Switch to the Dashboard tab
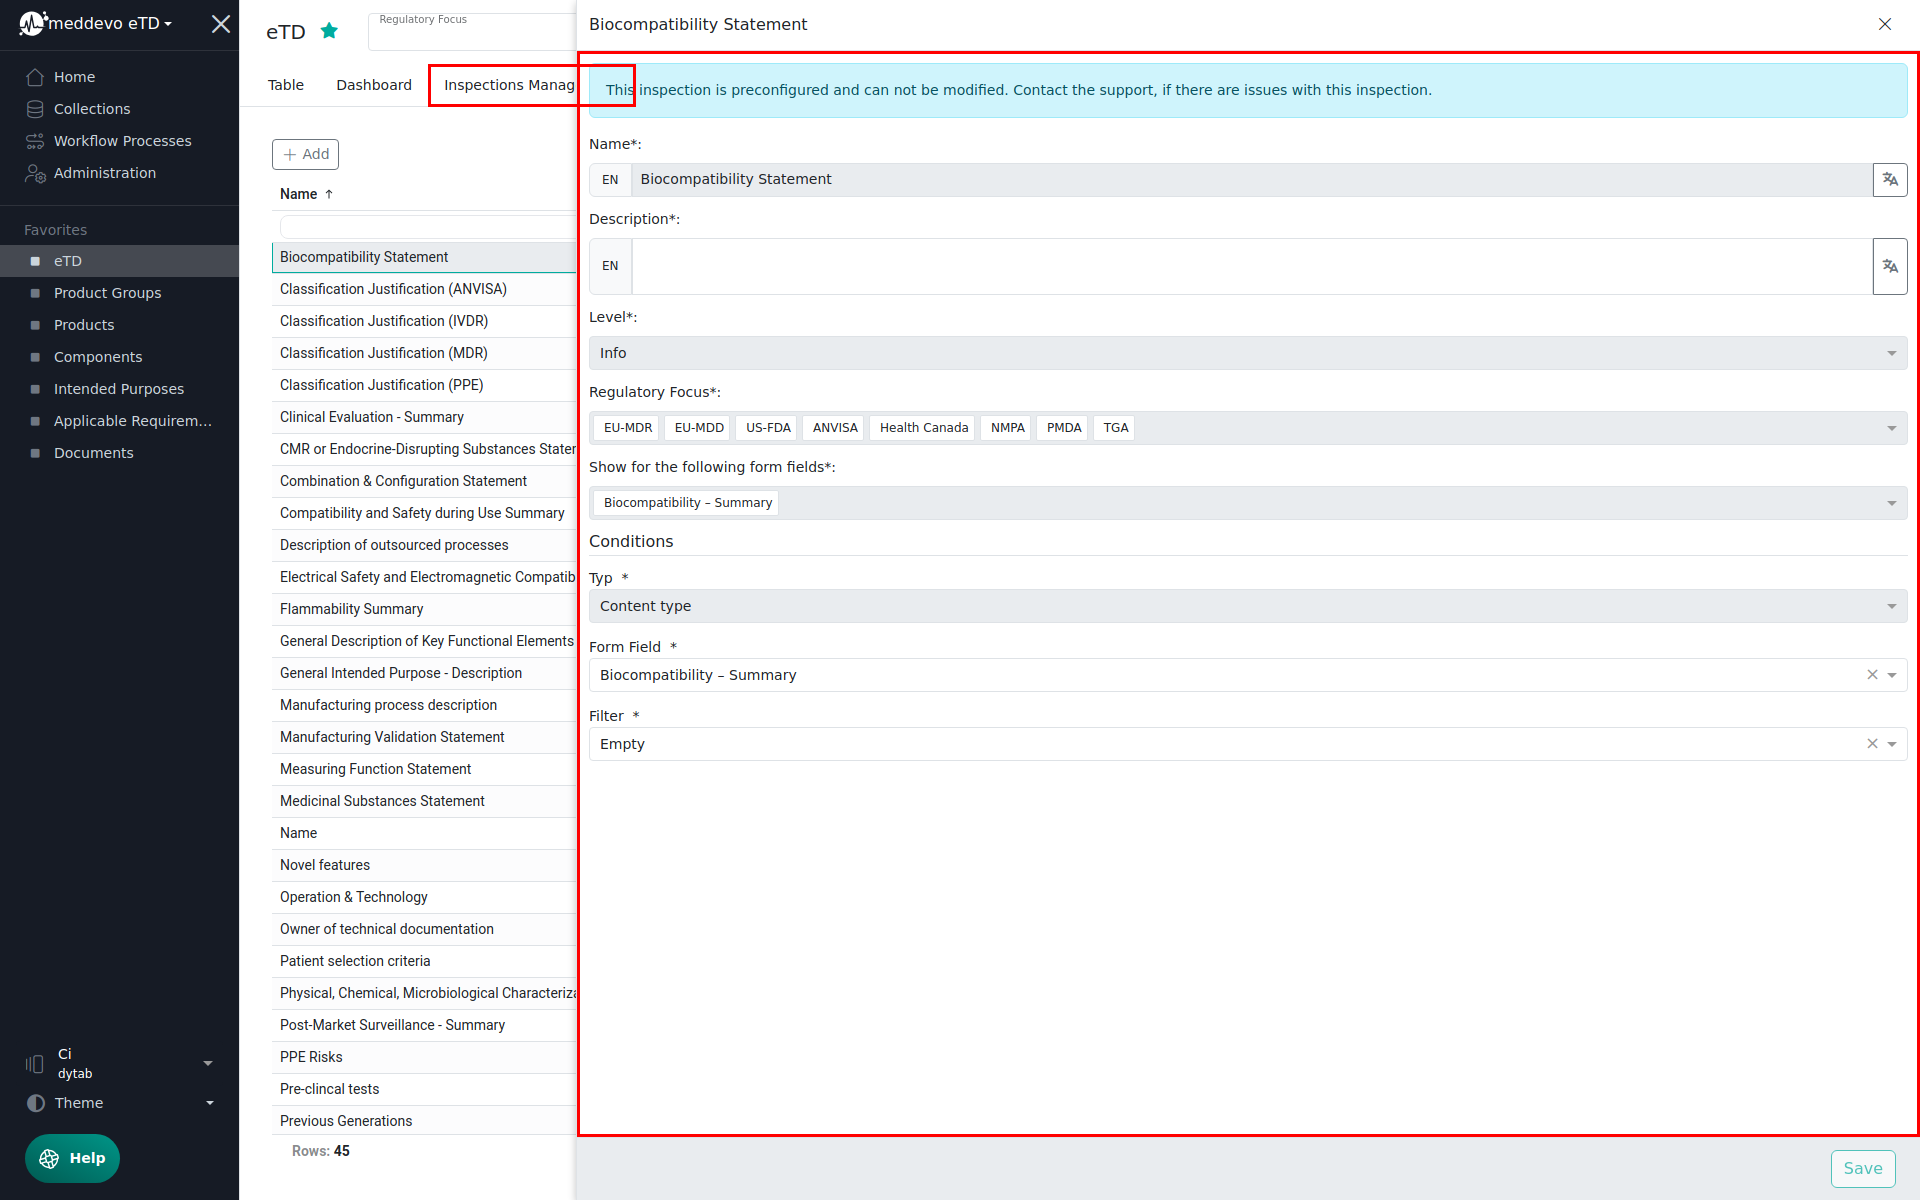Viewport: 1920px width, 1200px height. (373, 85)
